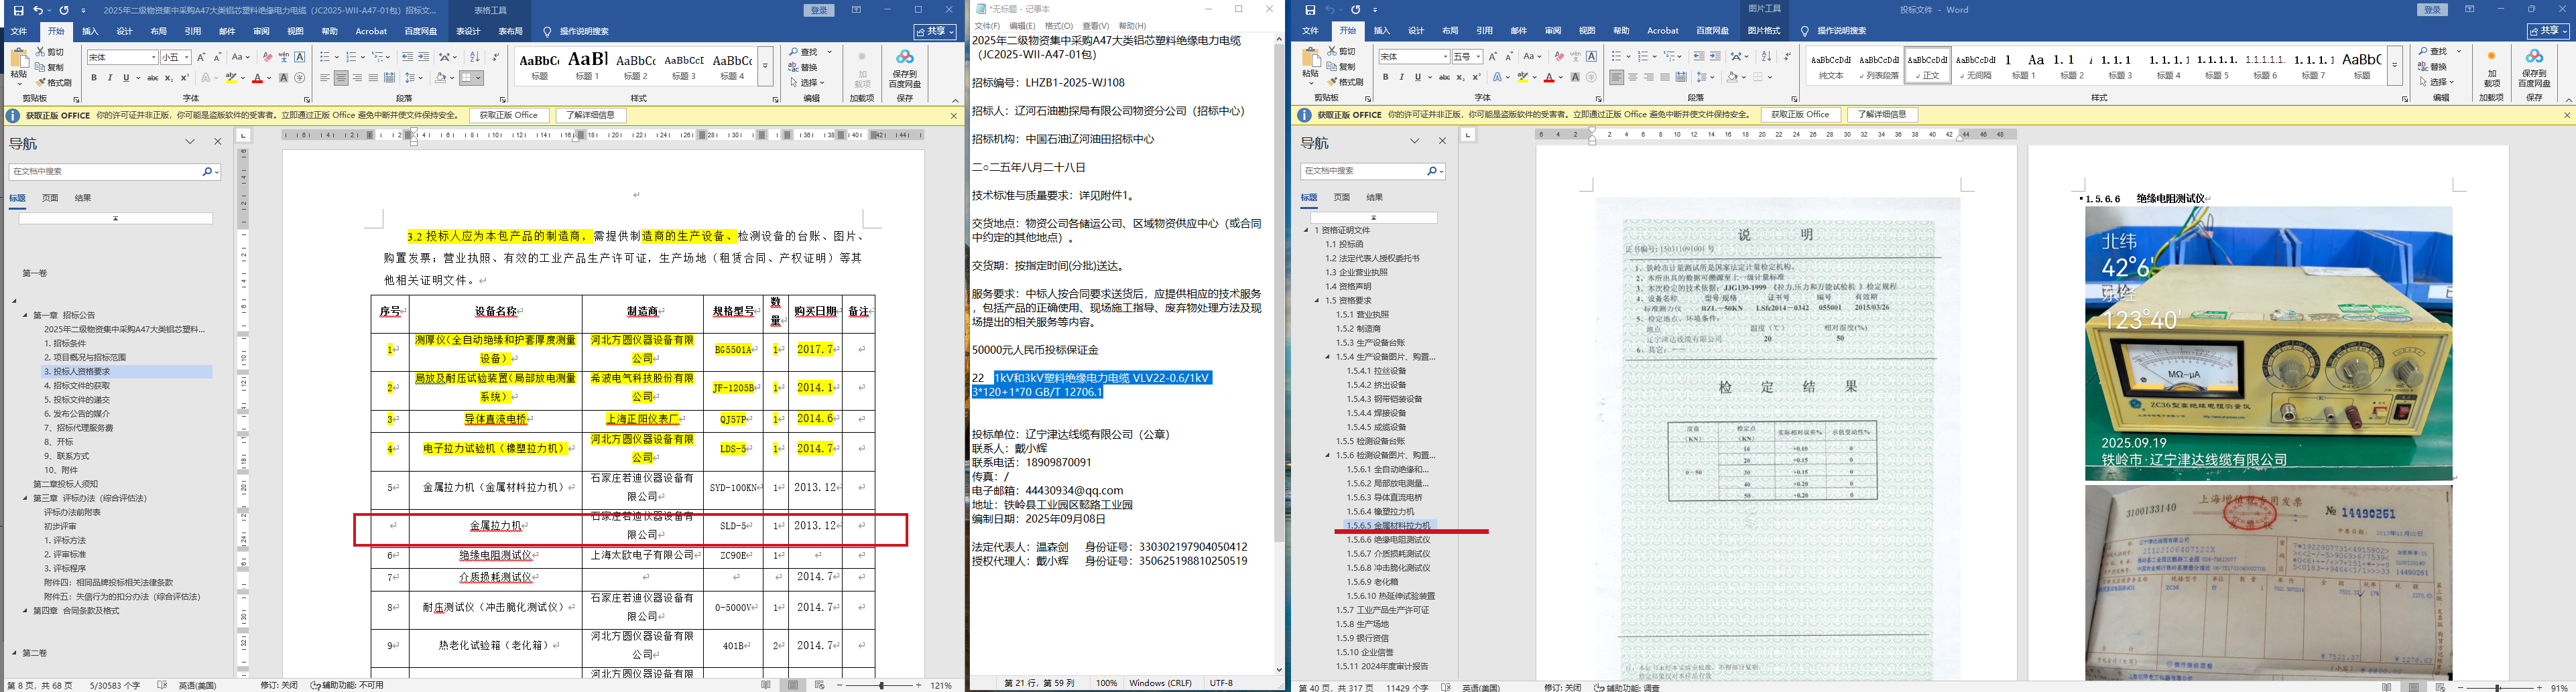
Task: Click 登录 button in left Word title bar
Action: point(819,10)
